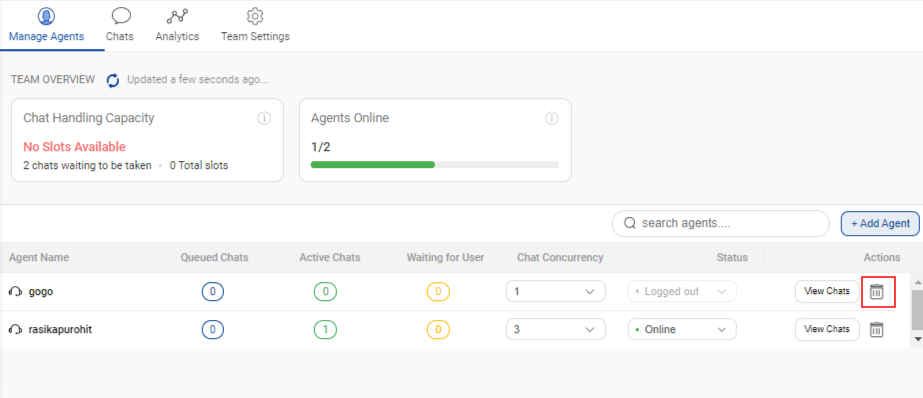Delete agent gogo with trash icon
The height and width of the screenshot is (398, 923).
(x=877, y=291)
